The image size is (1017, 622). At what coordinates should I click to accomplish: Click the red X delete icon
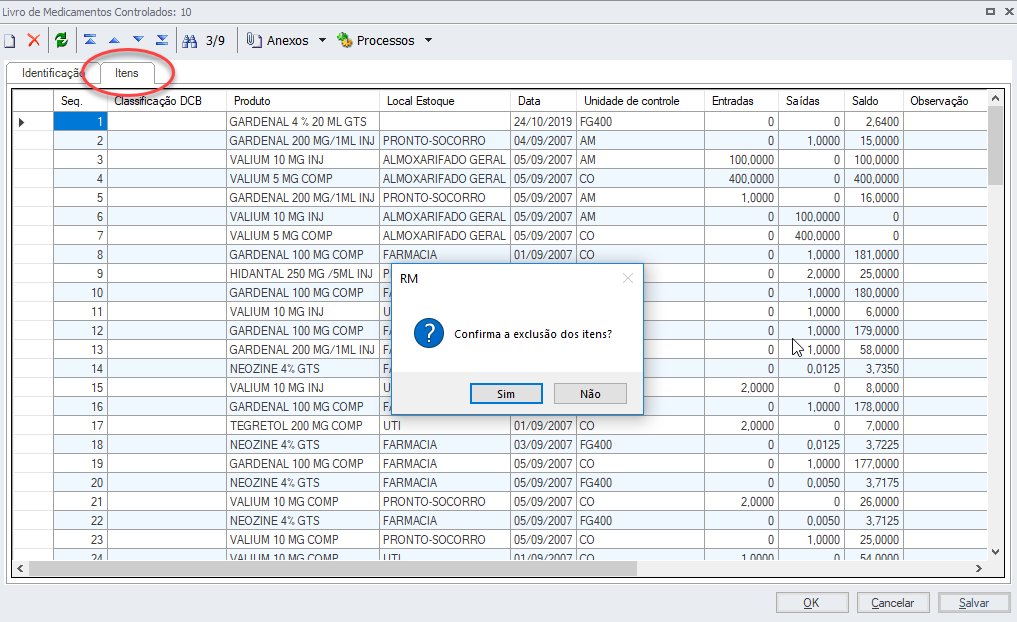tap(34, 40)
